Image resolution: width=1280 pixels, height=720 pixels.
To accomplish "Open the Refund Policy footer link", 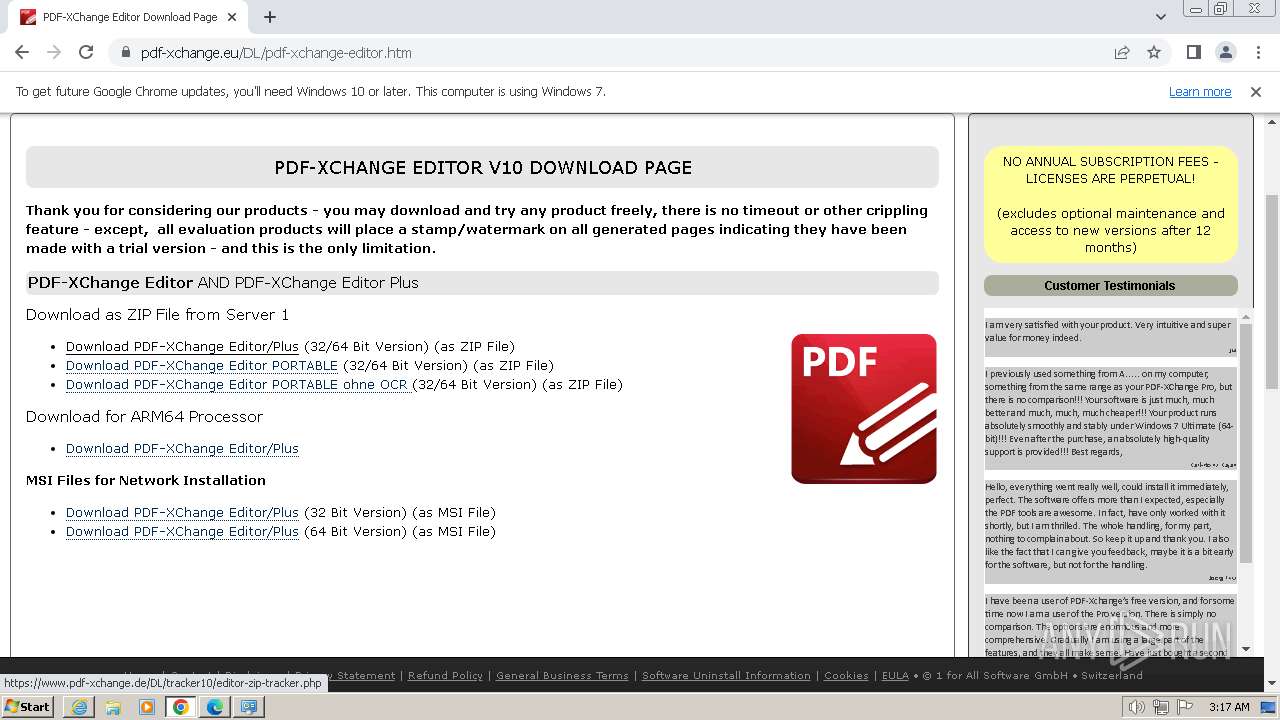I will click(x=445, y=675).
